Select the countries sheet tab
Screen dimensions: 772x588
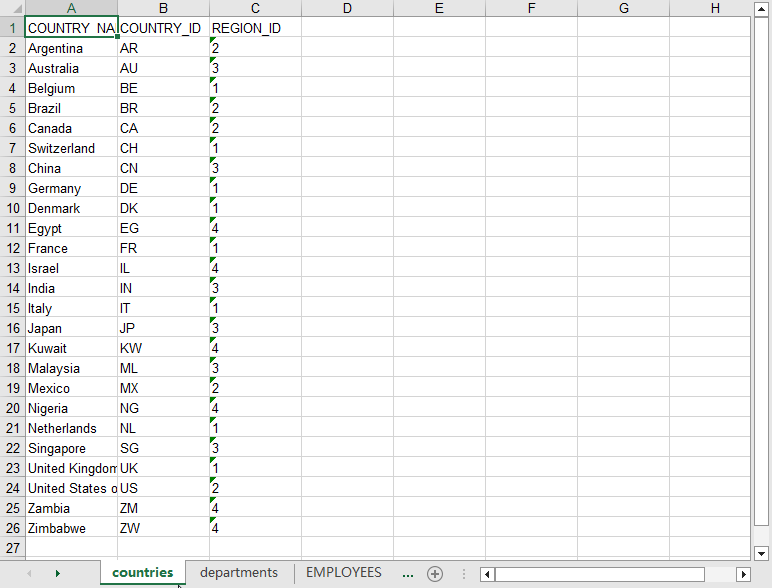tap(142, 573)
